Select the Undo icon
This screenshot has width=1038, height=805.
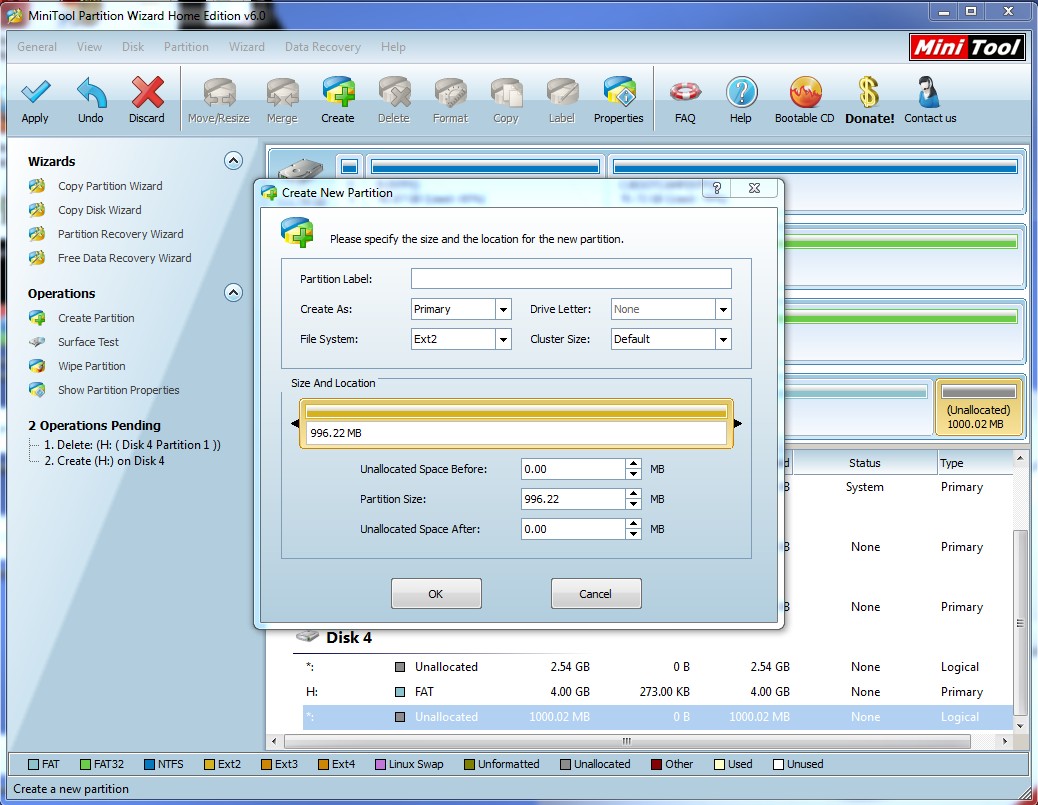point(90,99)
